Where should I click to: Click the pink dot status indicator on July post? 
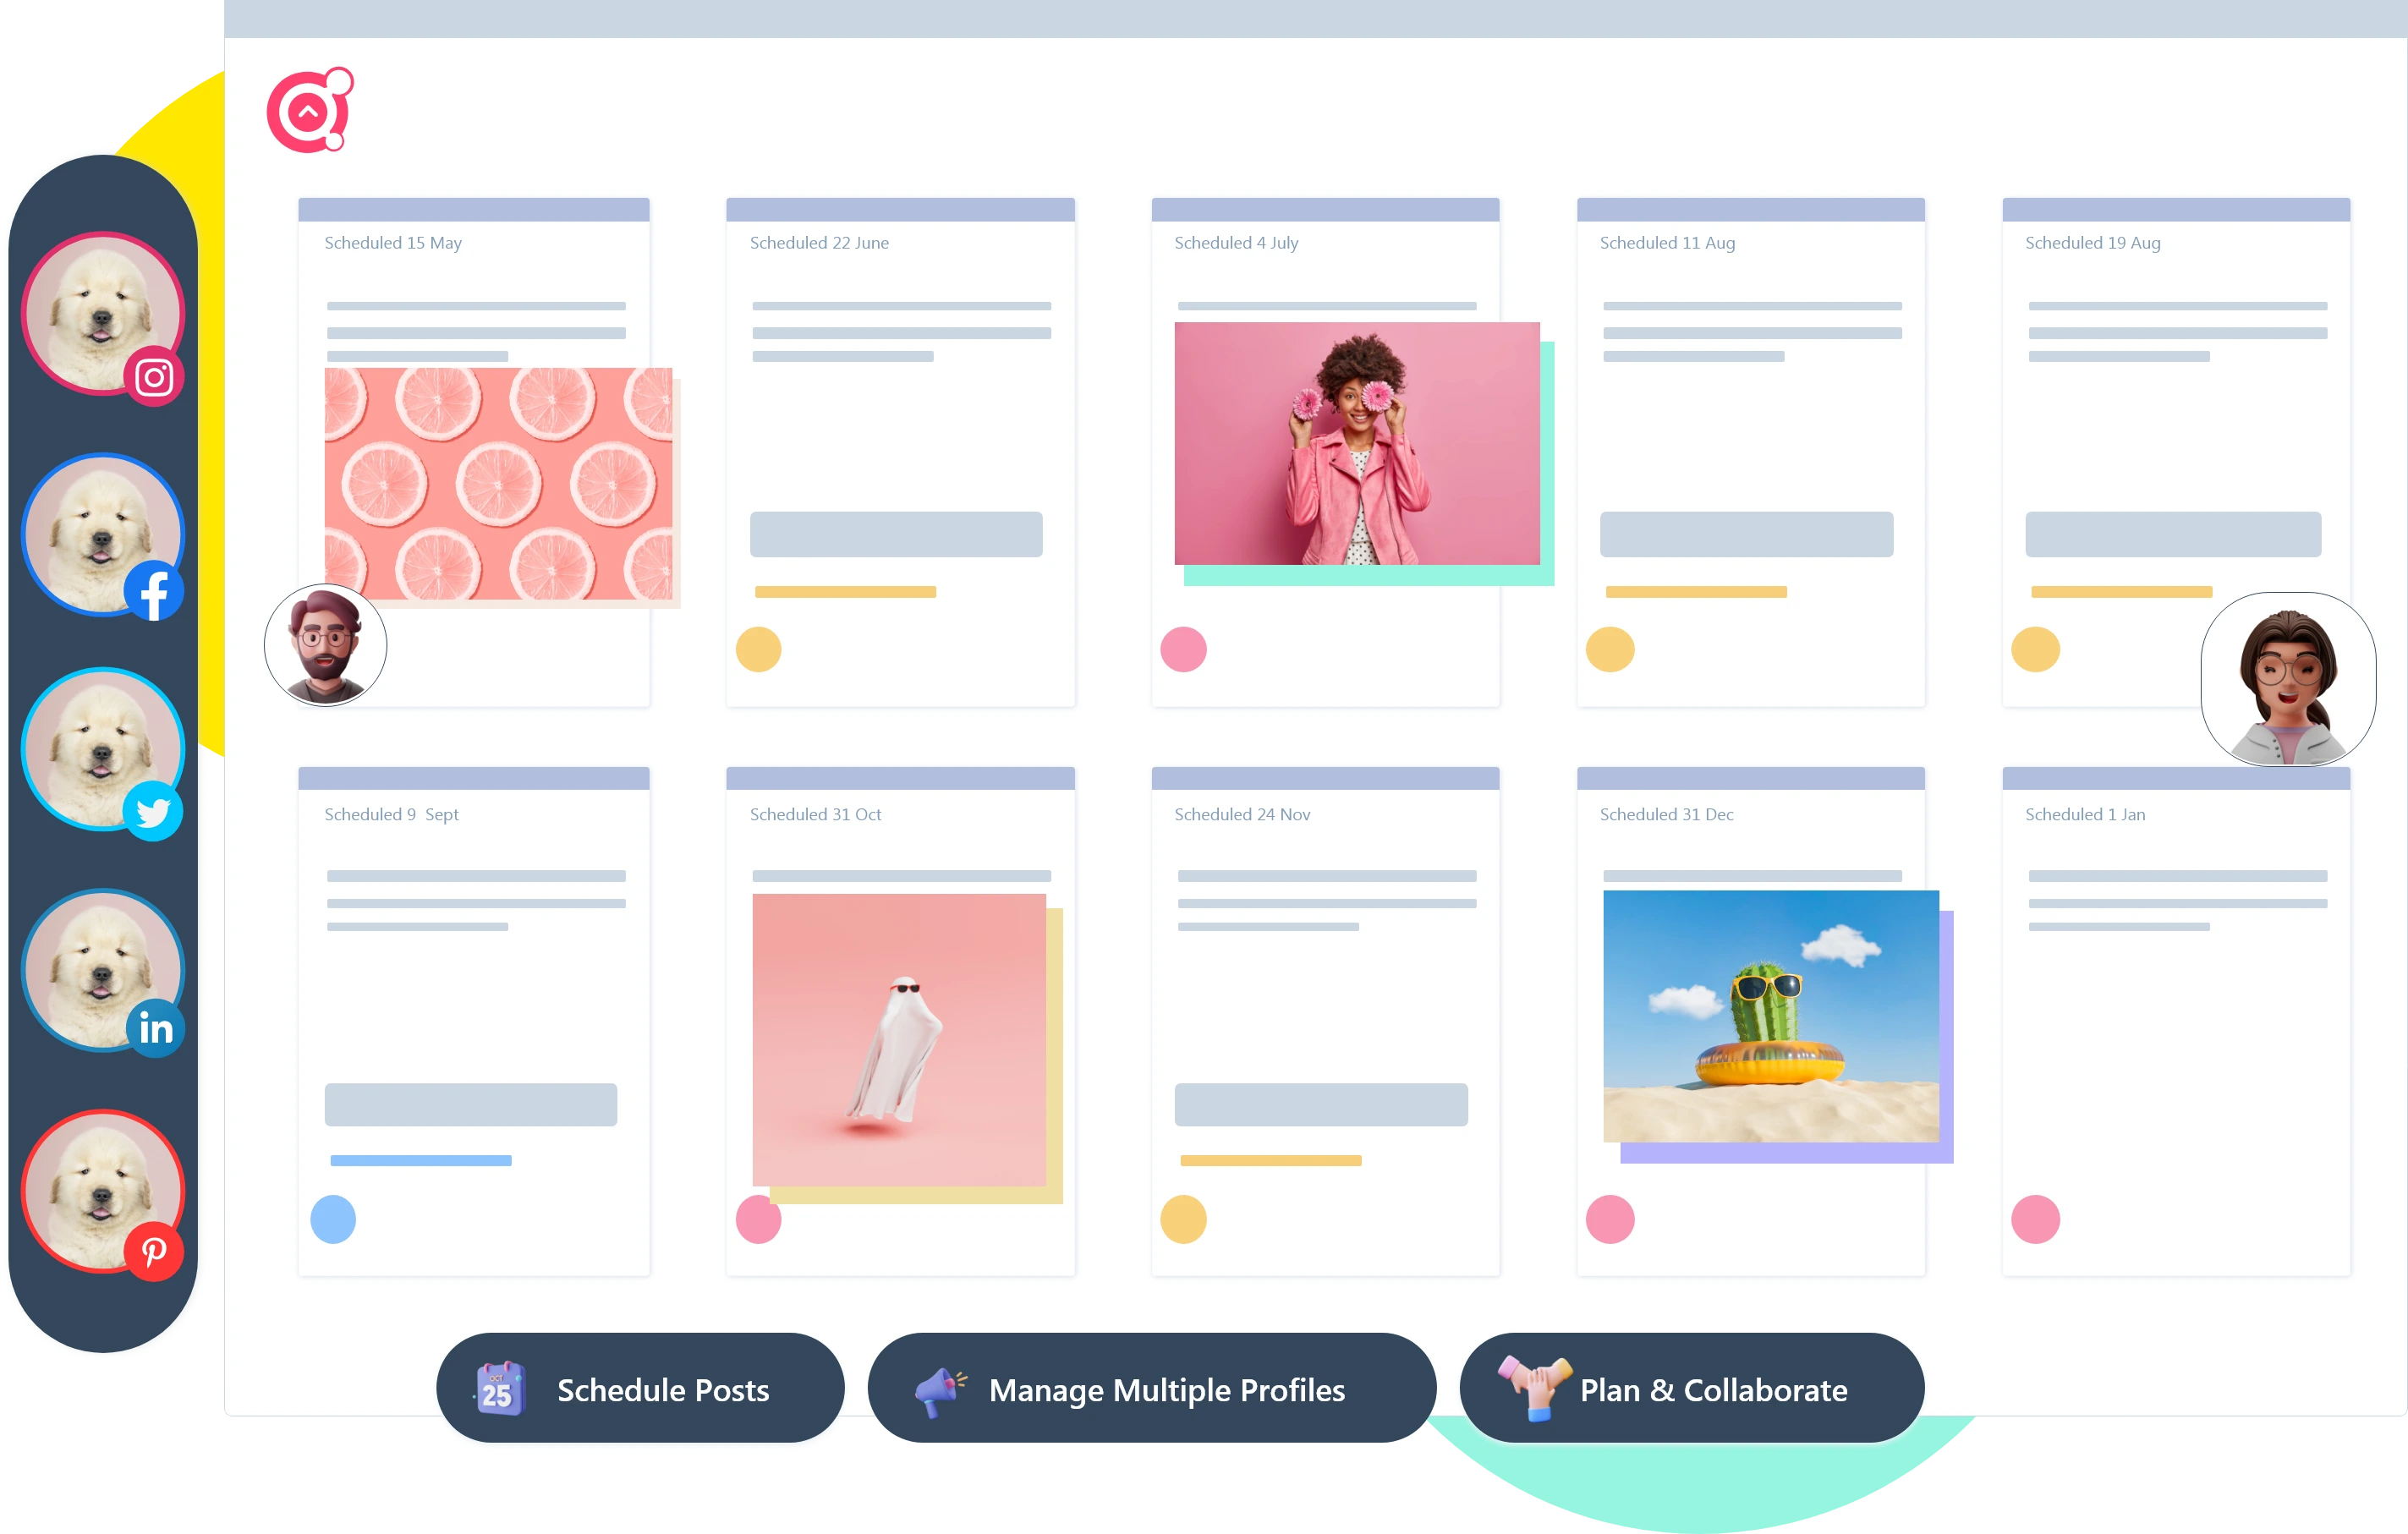tap(1185, 649)
